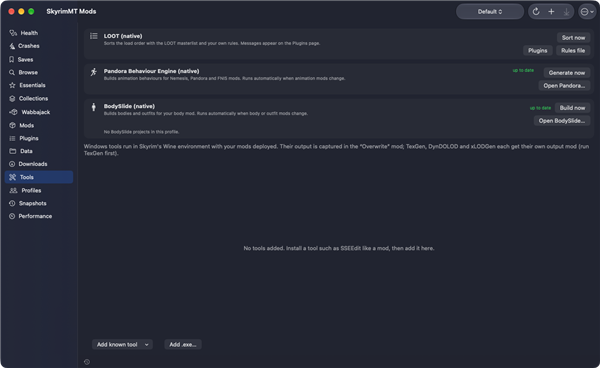Click the Crashes icon in the sidebar
The height and width of the screenshot is (368, 600).
[12, 46]
